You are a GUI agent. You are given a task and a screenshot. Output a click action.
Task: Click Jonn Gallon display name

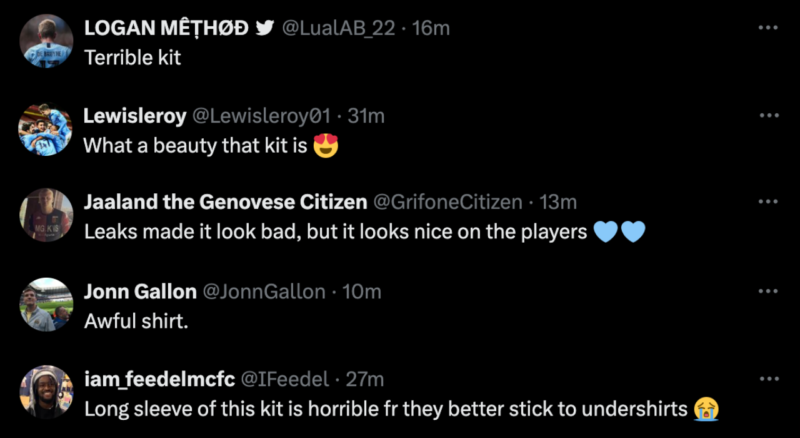click(139, 291)
